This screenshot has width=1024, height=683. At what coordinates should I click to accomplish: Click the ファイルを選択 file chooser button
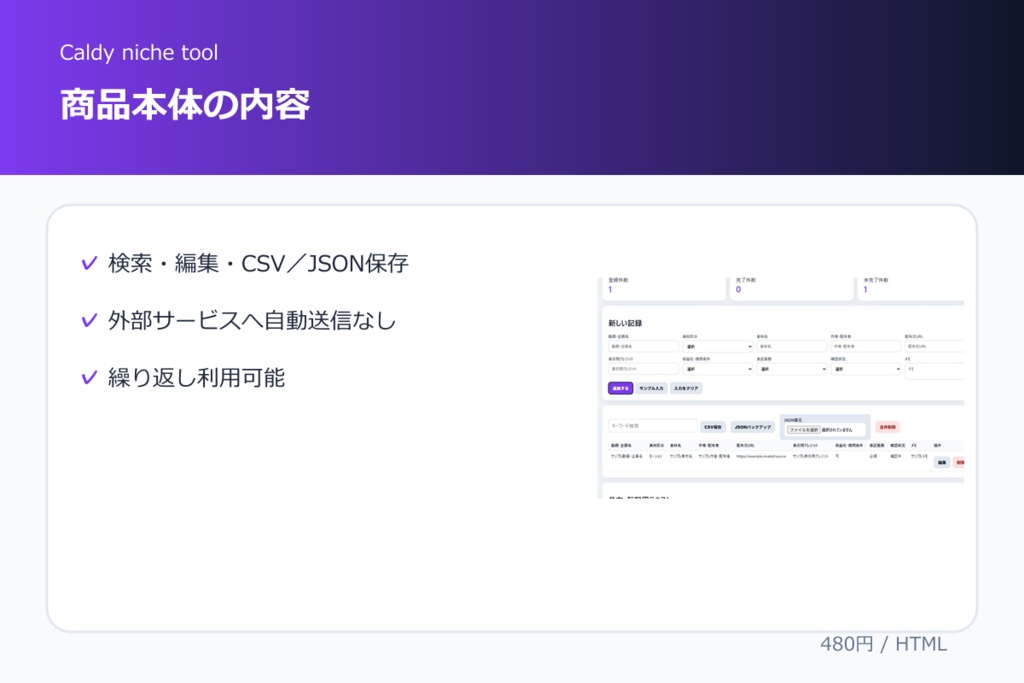click(x=803, y=430)
